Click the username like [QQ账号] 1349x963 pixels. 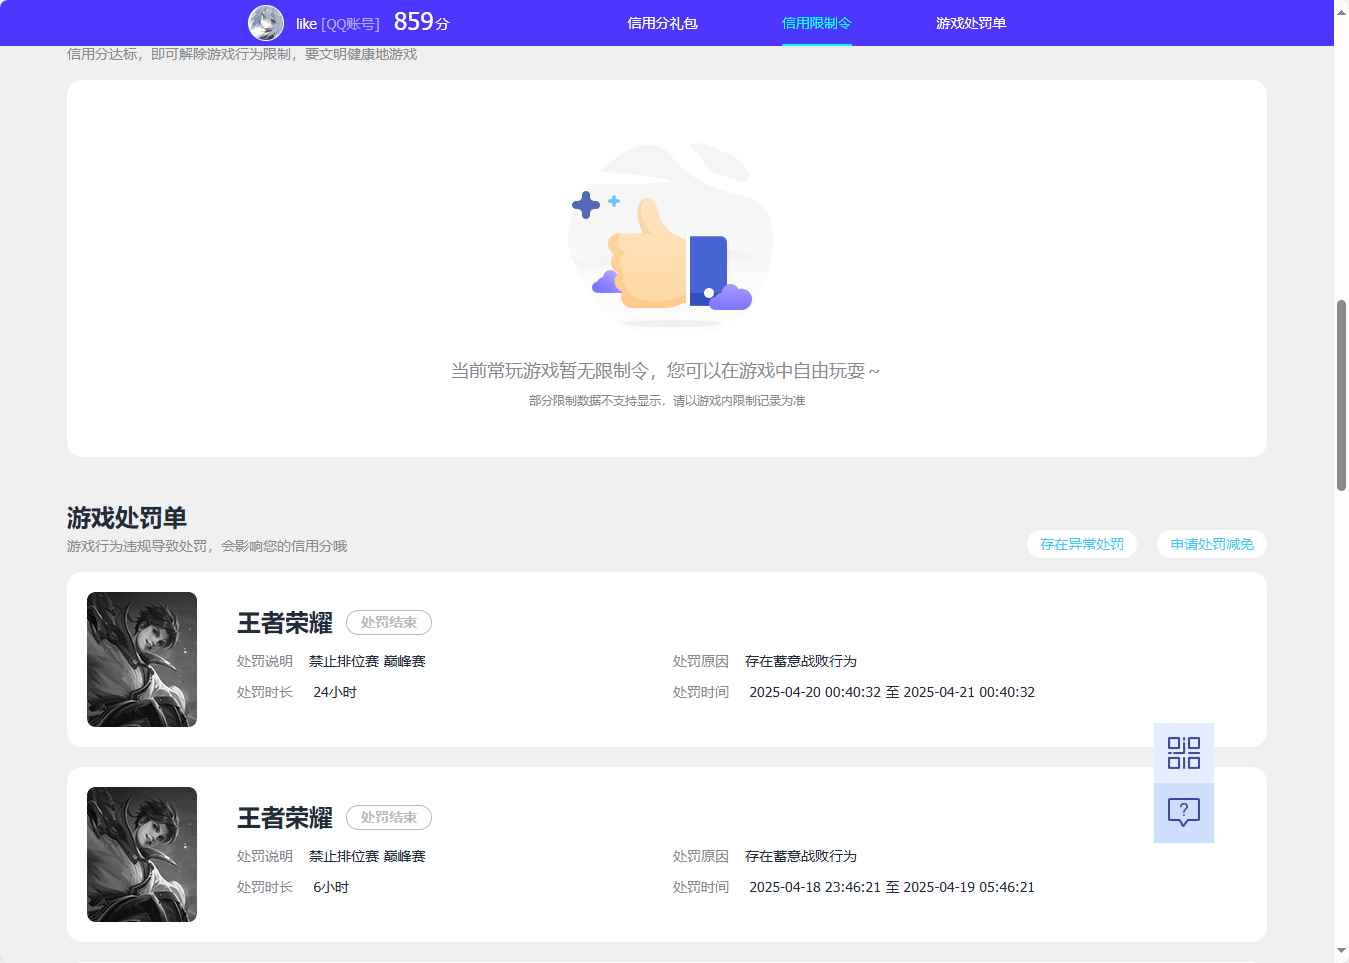338,24
